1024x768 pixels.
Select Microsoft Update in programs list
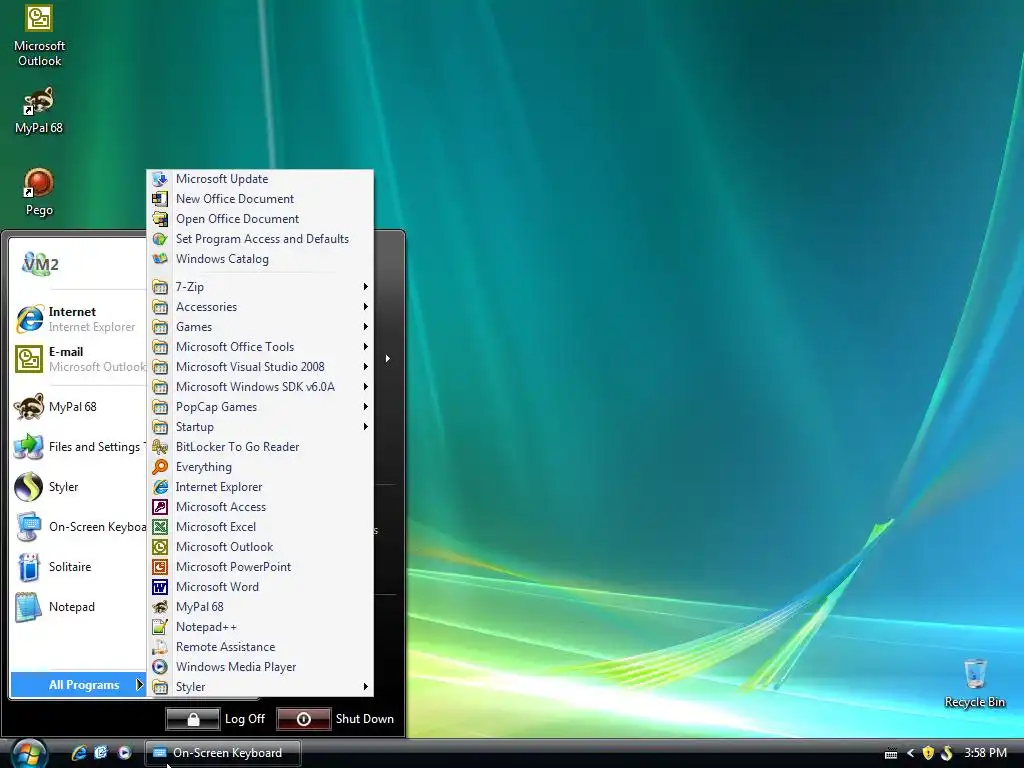tap(261, 179)
